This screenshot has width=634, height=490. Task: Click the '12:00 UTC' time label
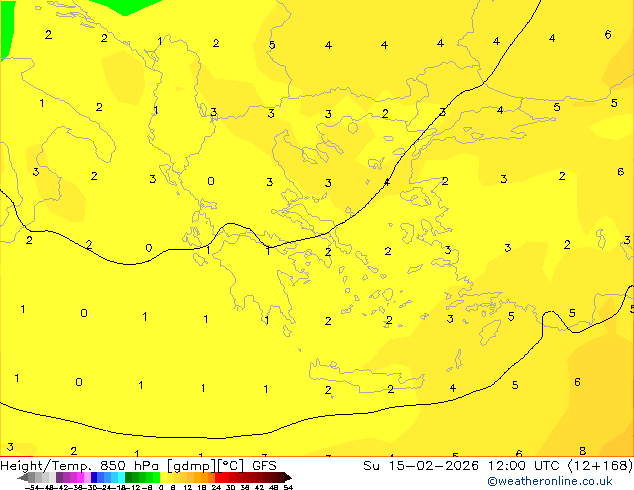(x=526, y=466)
